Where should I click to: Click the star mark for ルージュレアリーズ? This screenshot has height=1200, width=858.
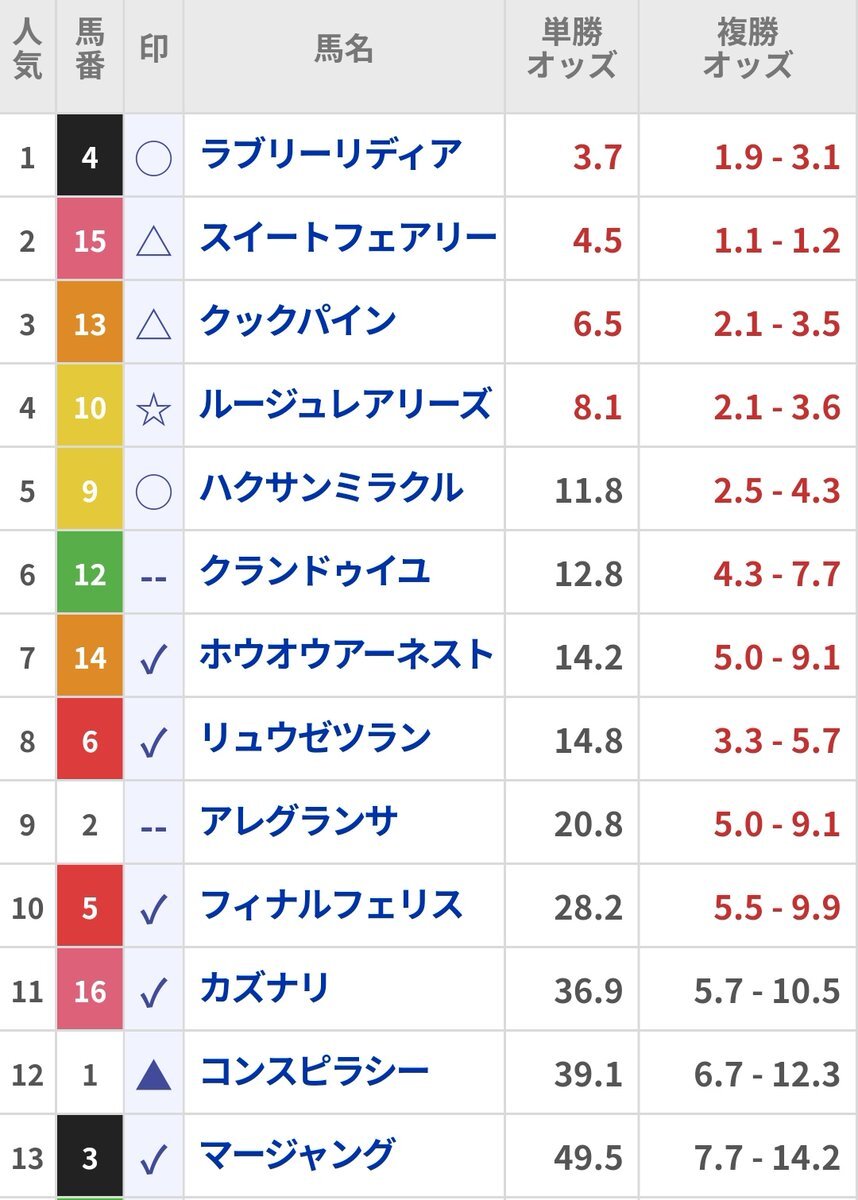point(153,408)
